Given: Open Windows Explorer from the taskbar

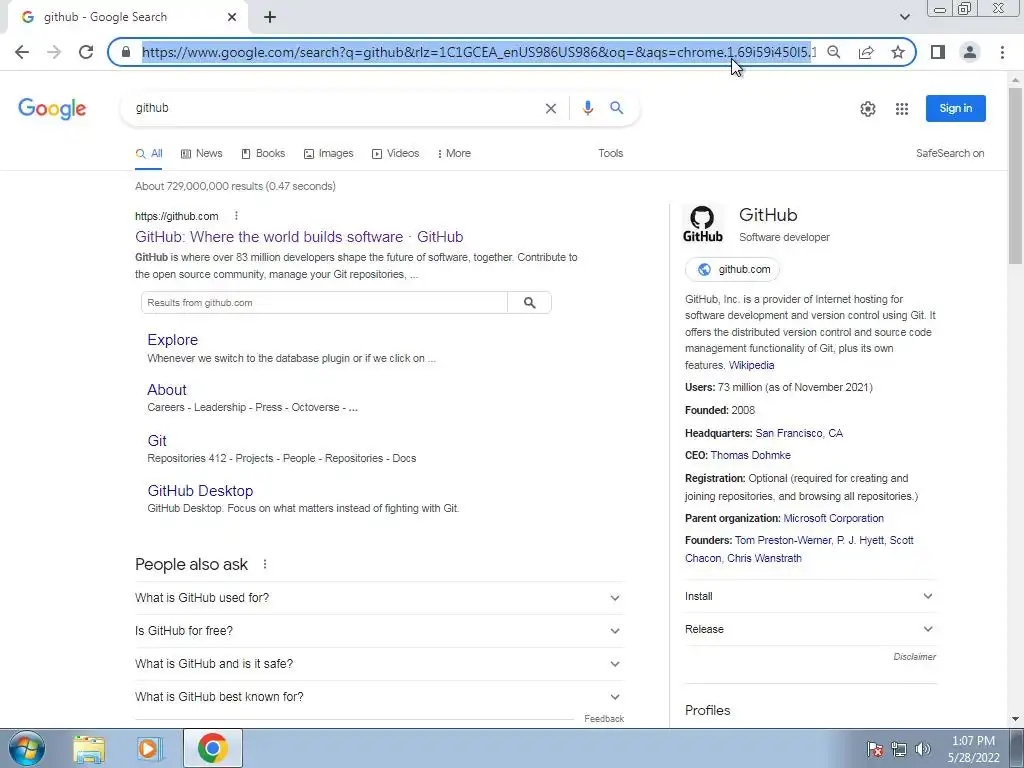Looking at the screenshot, I should tap(89, 748).
